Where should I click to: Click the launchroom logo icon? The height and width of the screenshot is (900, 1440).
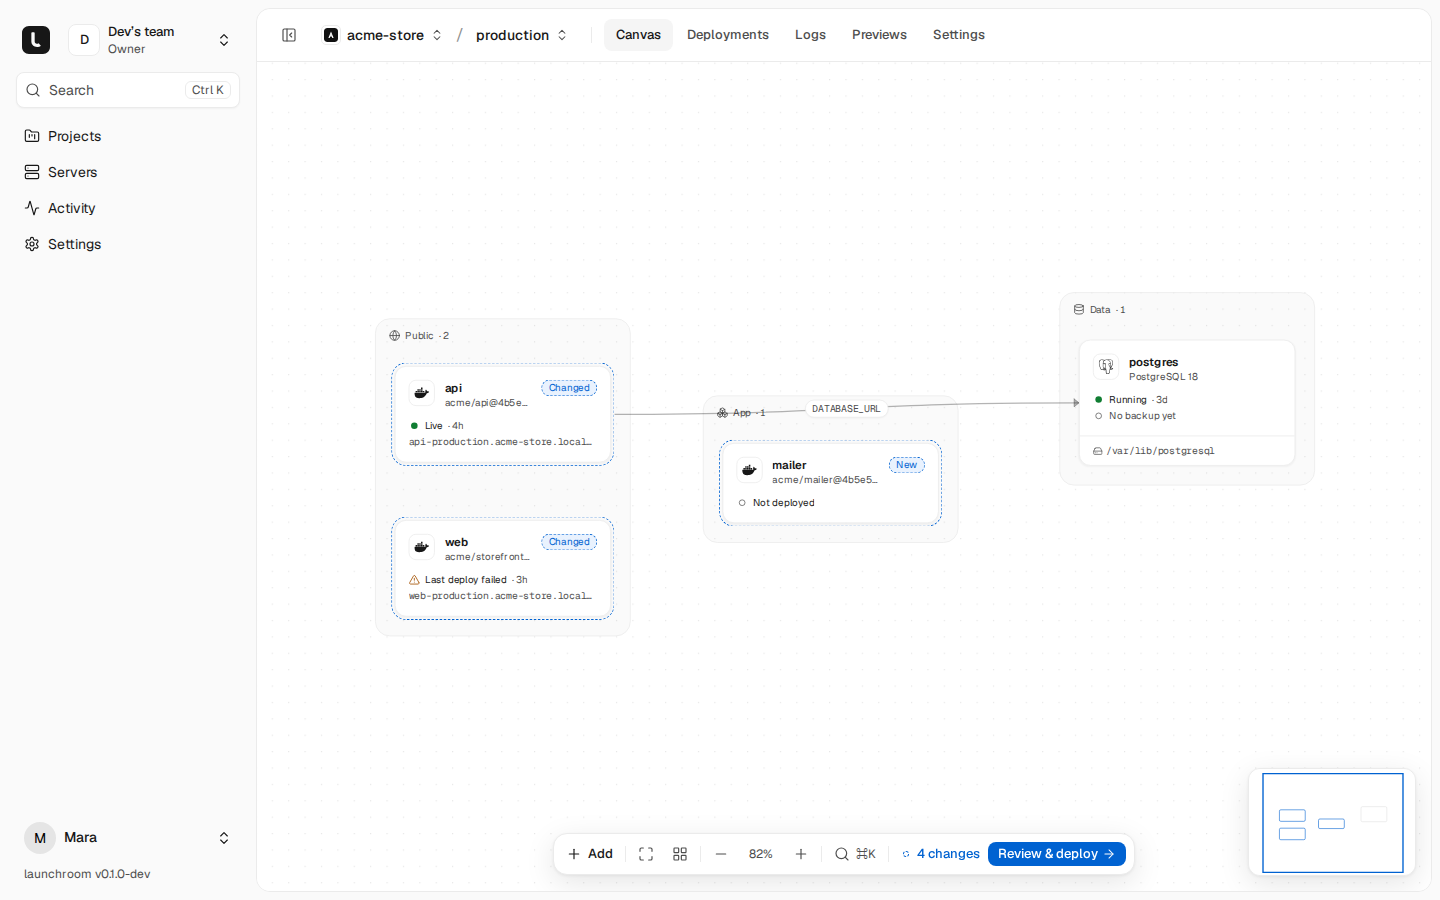pyautogui.click(x=36, y=40)
